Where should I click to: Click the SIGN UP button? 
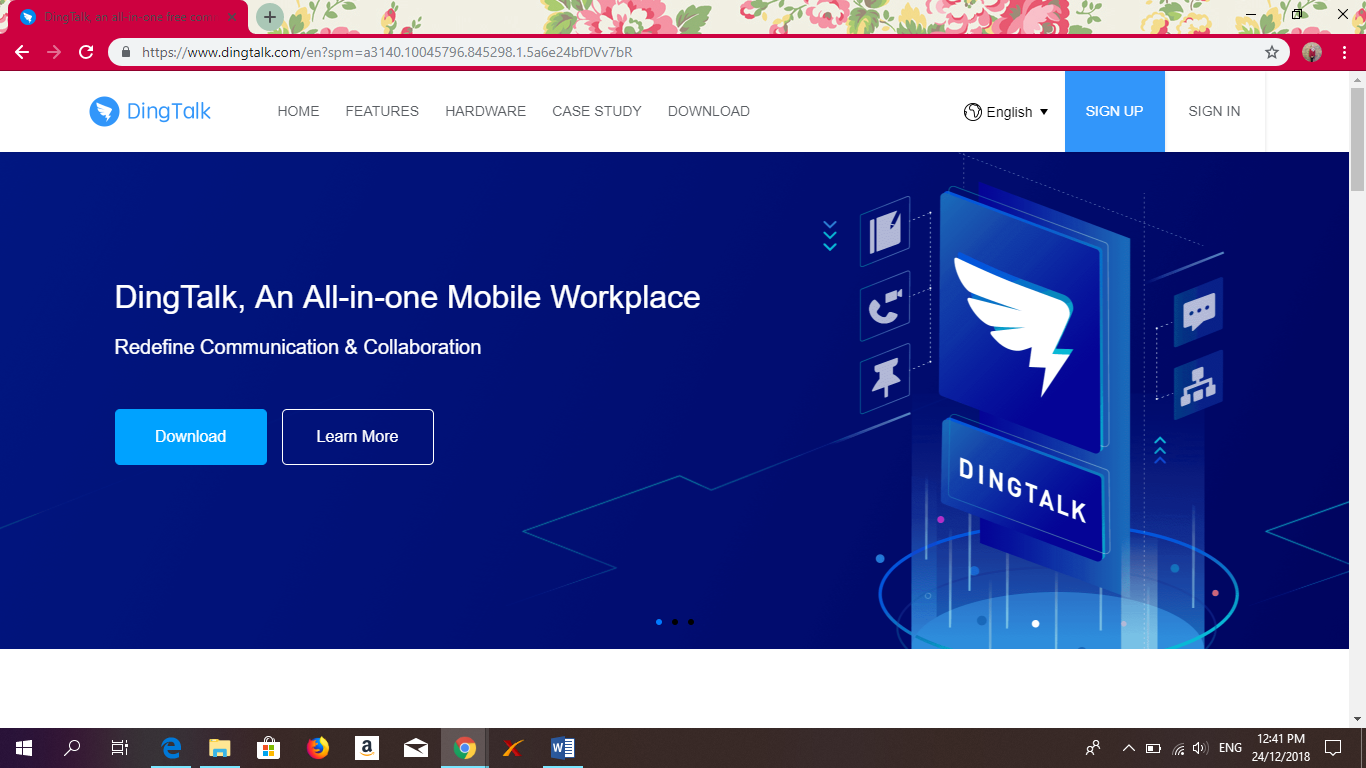click(x=1114, y=111)
